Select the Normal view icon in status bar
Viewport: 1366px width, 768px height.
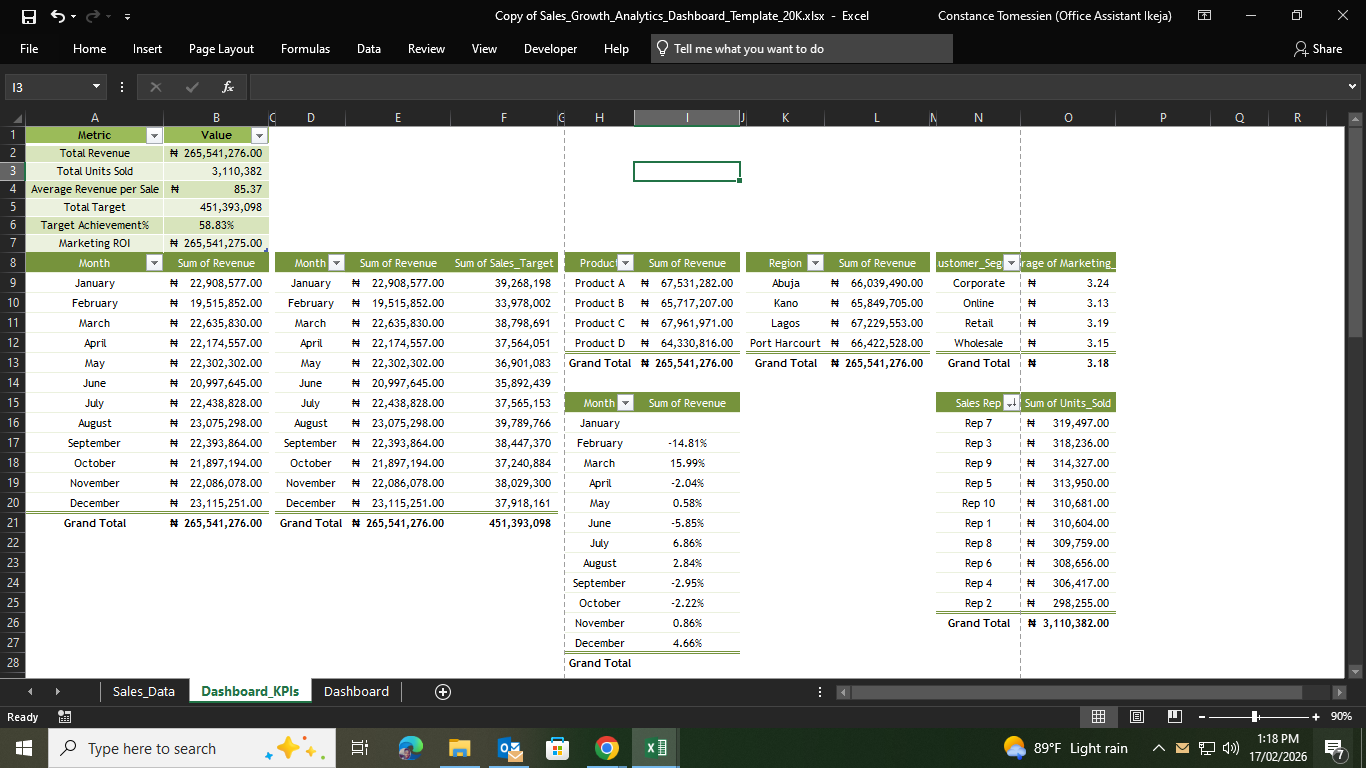coord(1098,717)
